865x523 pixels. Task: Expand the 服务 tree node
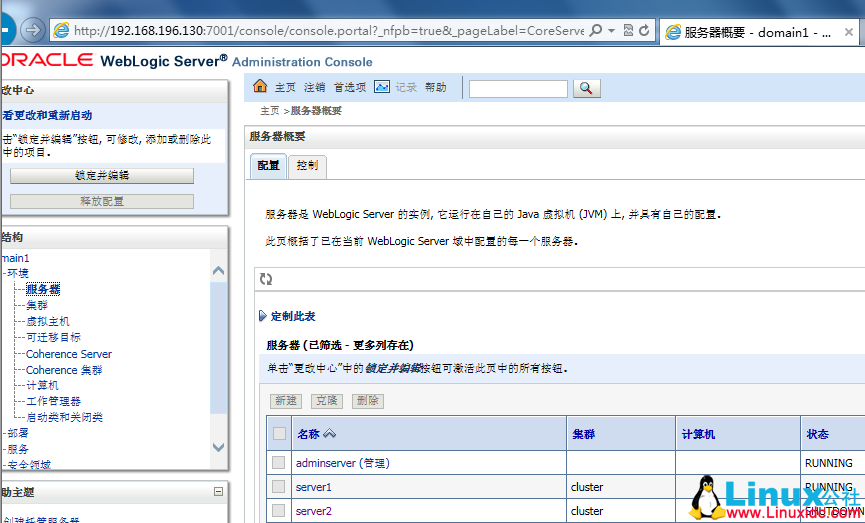[4, 449]
